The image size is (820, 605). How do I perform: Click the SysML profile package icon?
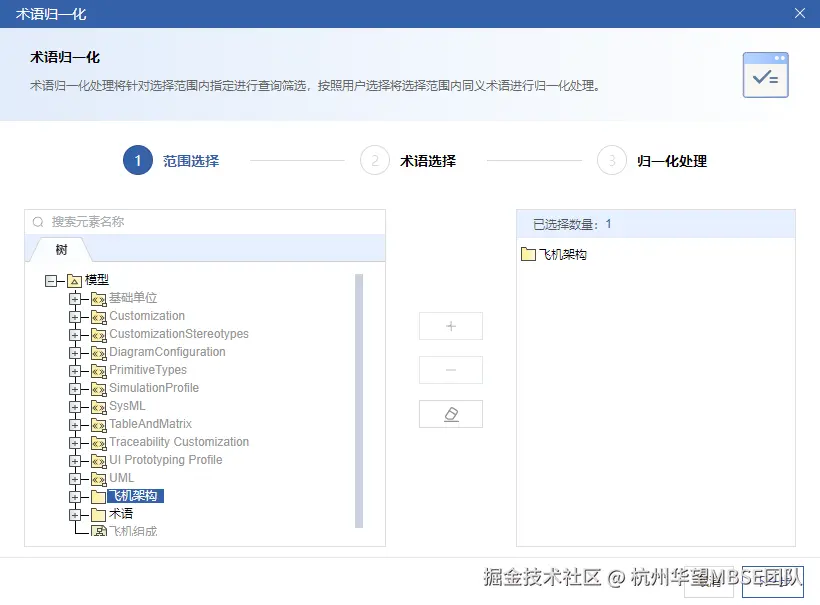click(98, 407)
